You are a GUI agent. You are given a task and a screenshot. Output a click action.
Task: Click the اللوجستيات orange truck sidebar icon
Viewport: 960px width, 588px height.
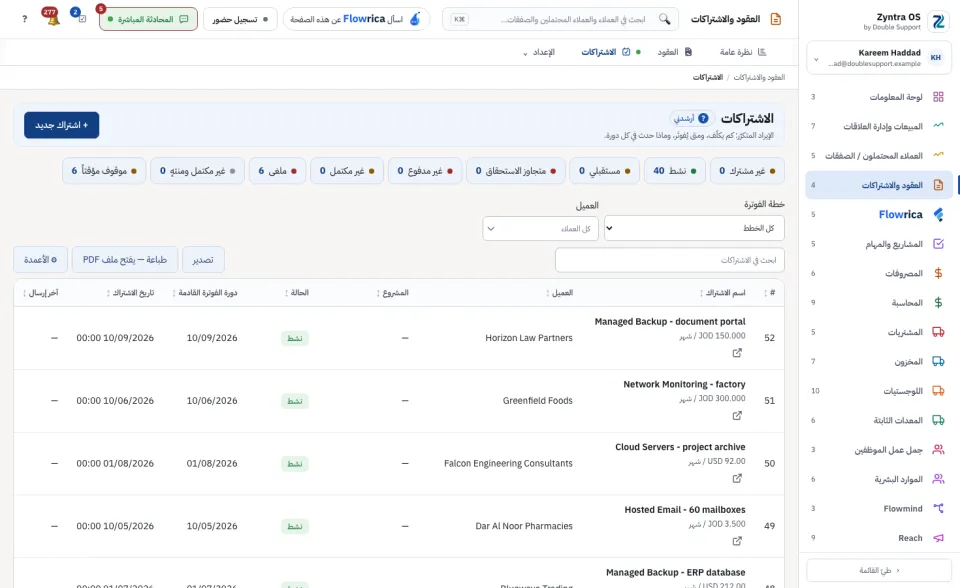(x=938, y=391)
